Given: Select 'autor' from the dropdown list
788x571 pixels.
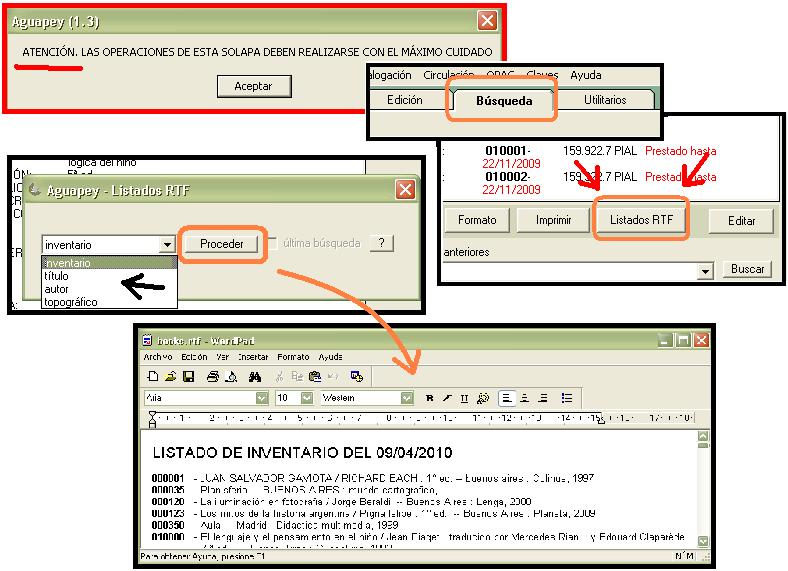Looking at the screenshot, I should [57, 288].
